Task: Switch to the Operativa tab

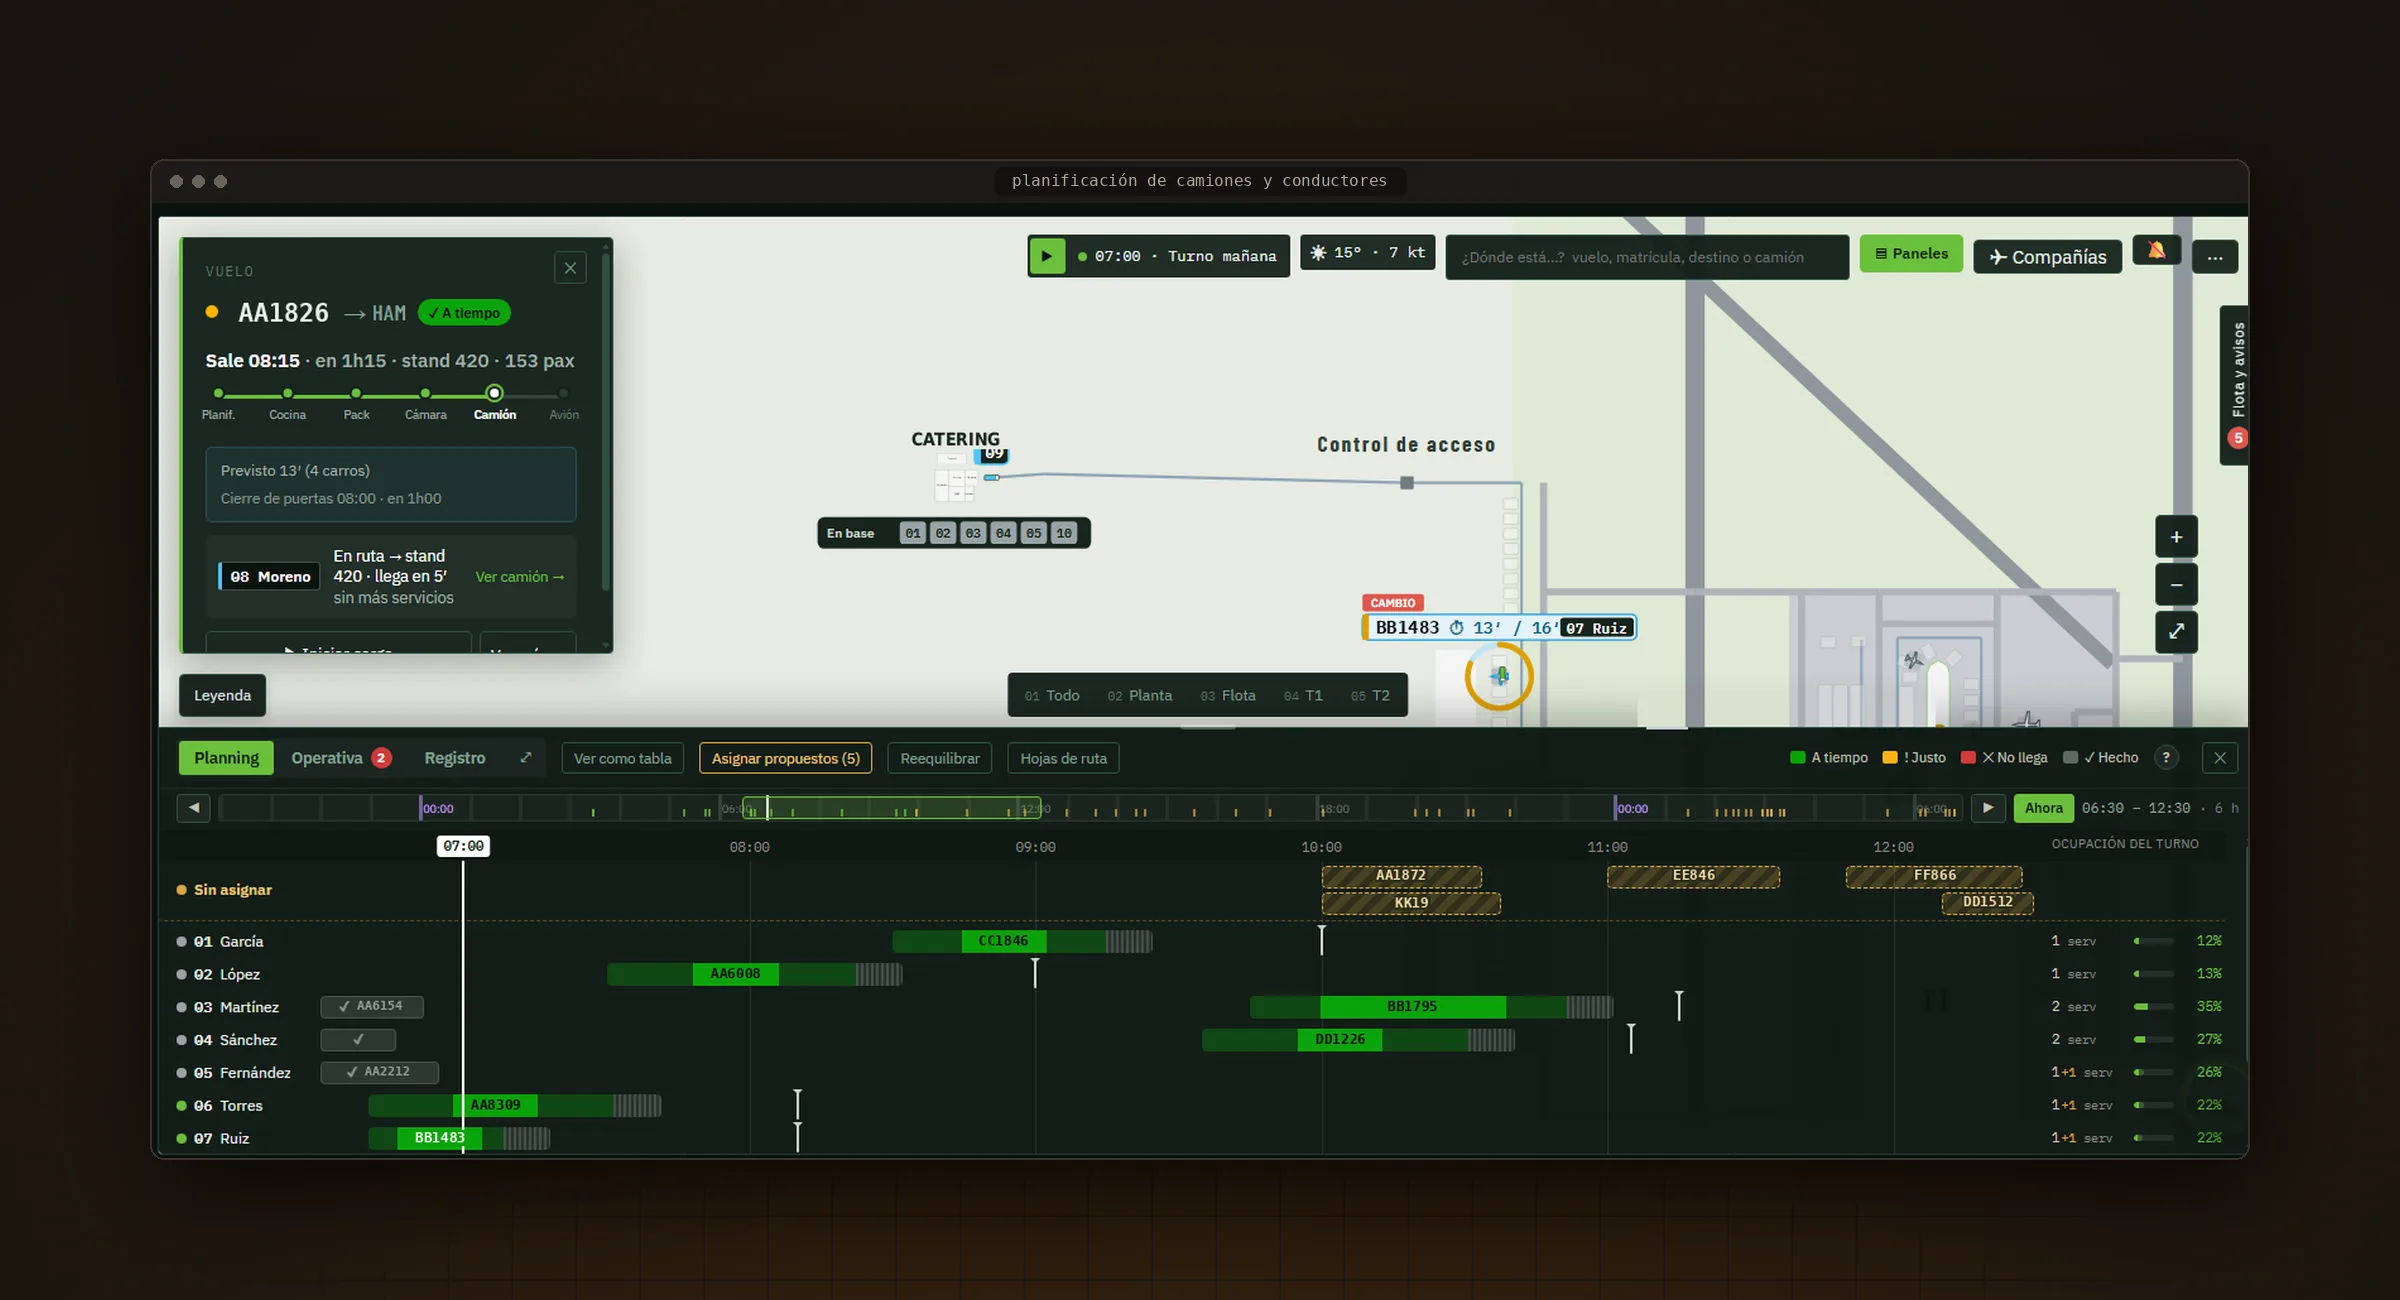Action: (340, 758)
